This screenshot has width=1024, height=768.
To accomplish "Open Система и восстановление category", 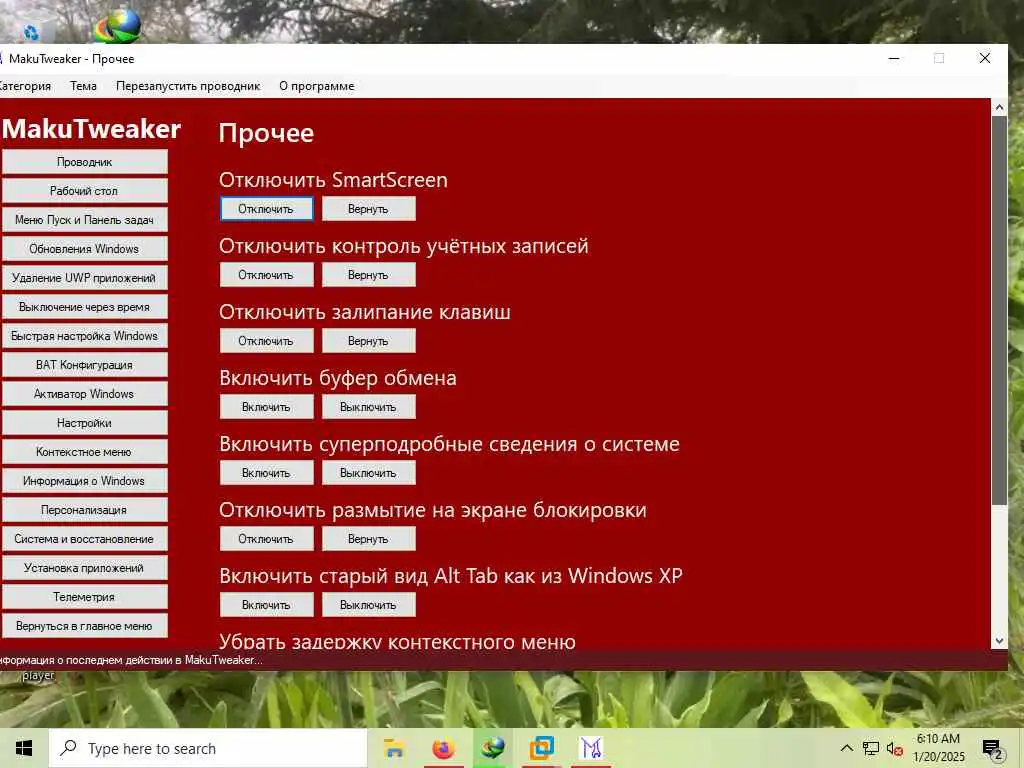I will 85,539.
